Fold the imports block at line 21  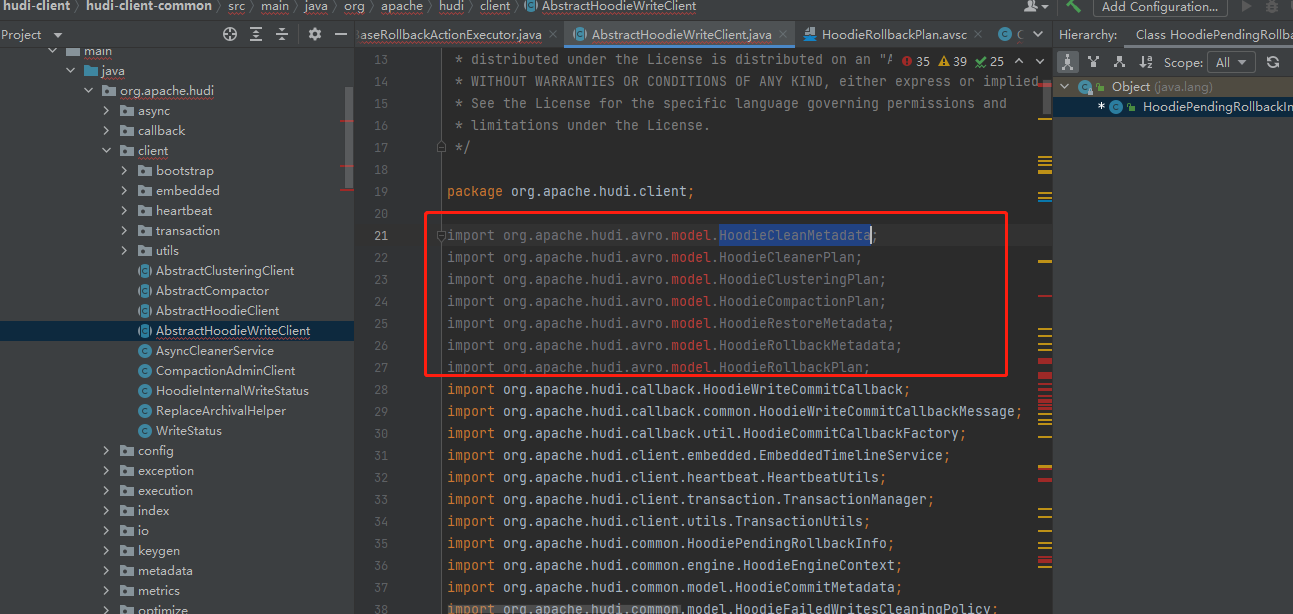441,236
